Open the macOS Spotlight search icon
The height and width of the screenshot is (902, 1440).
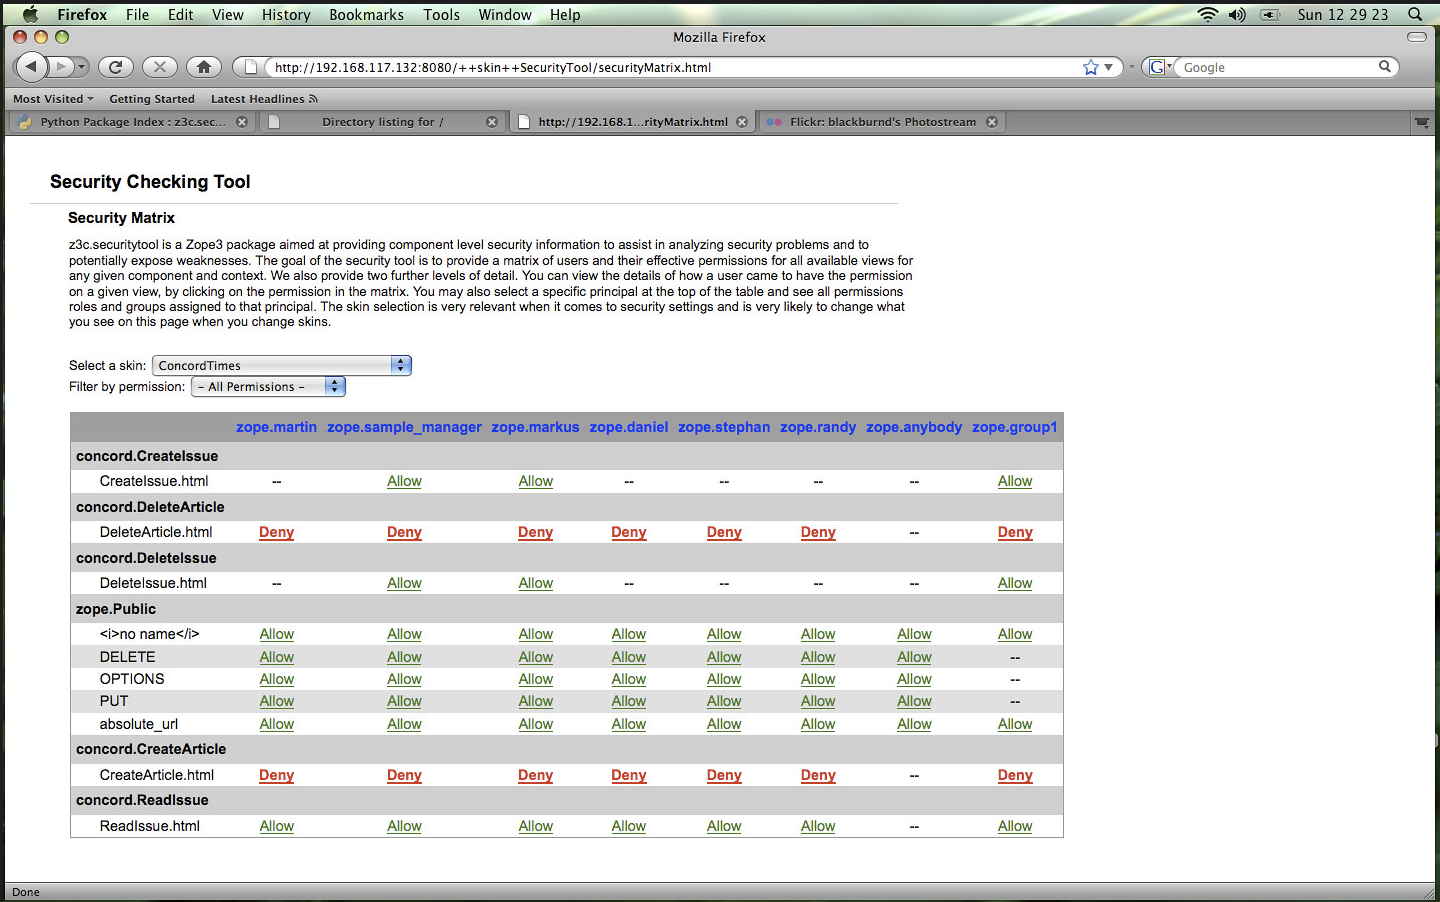(1415, 14)
